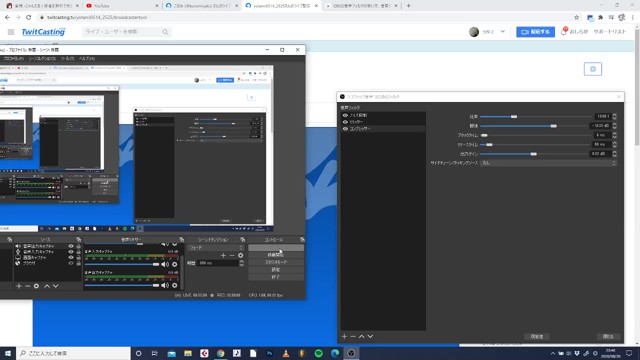Open scene transition properties gear icon

tap(241, 256)
